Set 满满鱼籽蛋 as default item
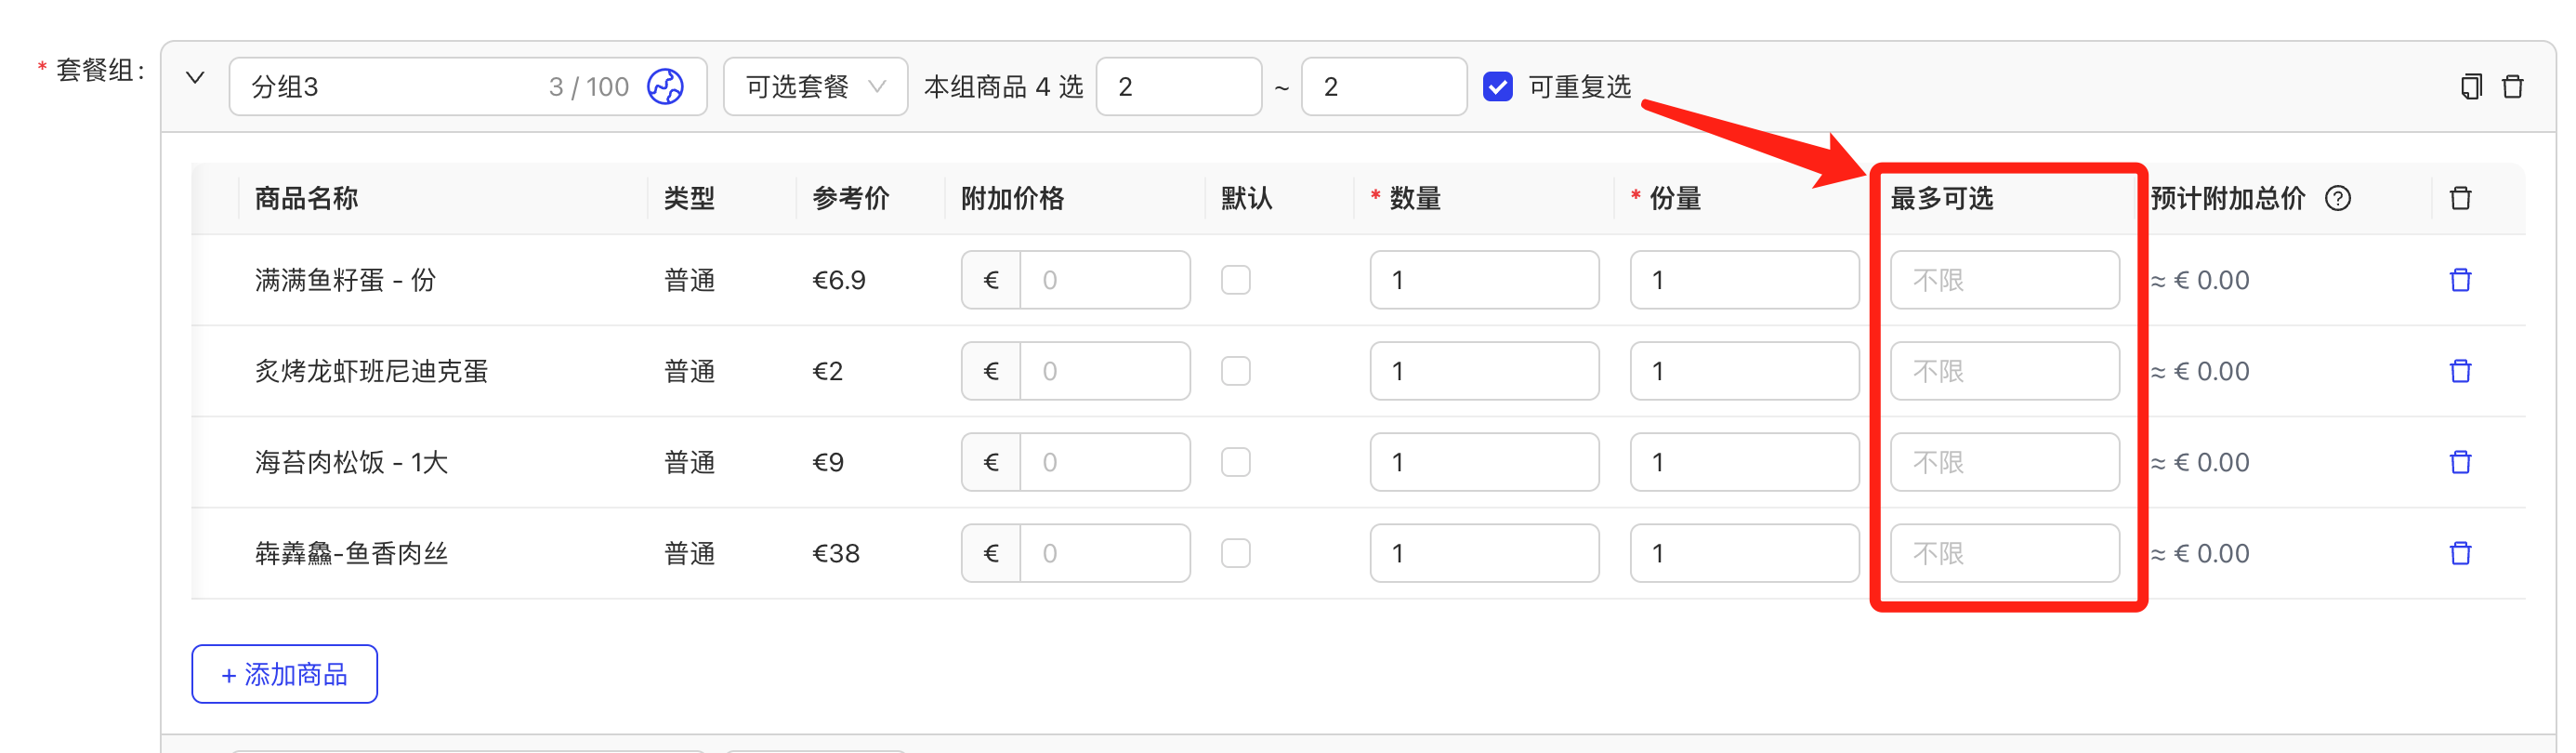2576x753 pixels. pos(1235,280)
